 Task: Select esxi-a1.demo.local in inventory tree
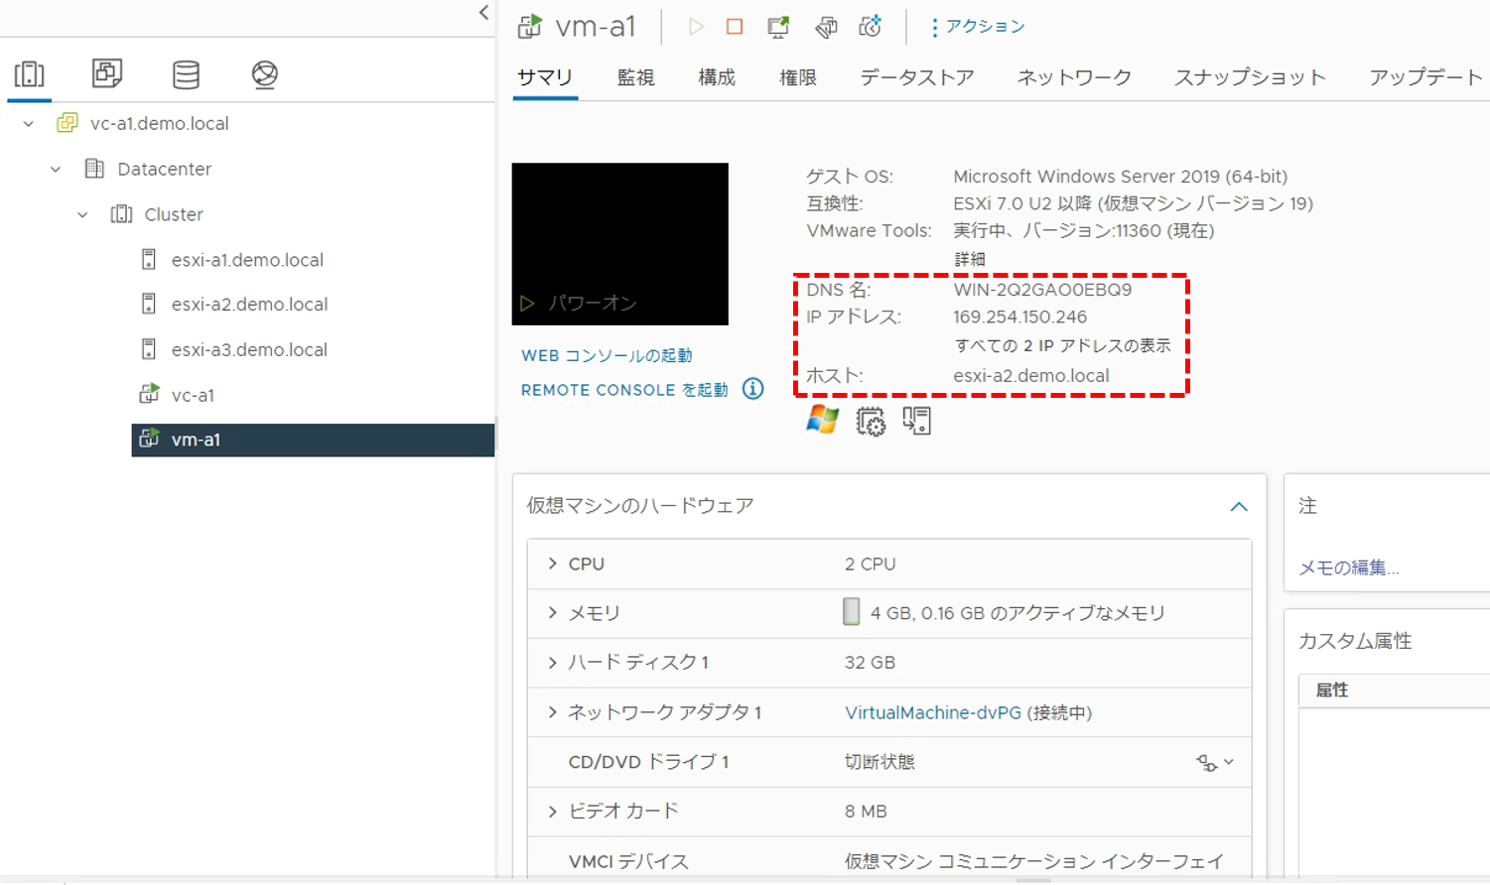pos(247,260)
